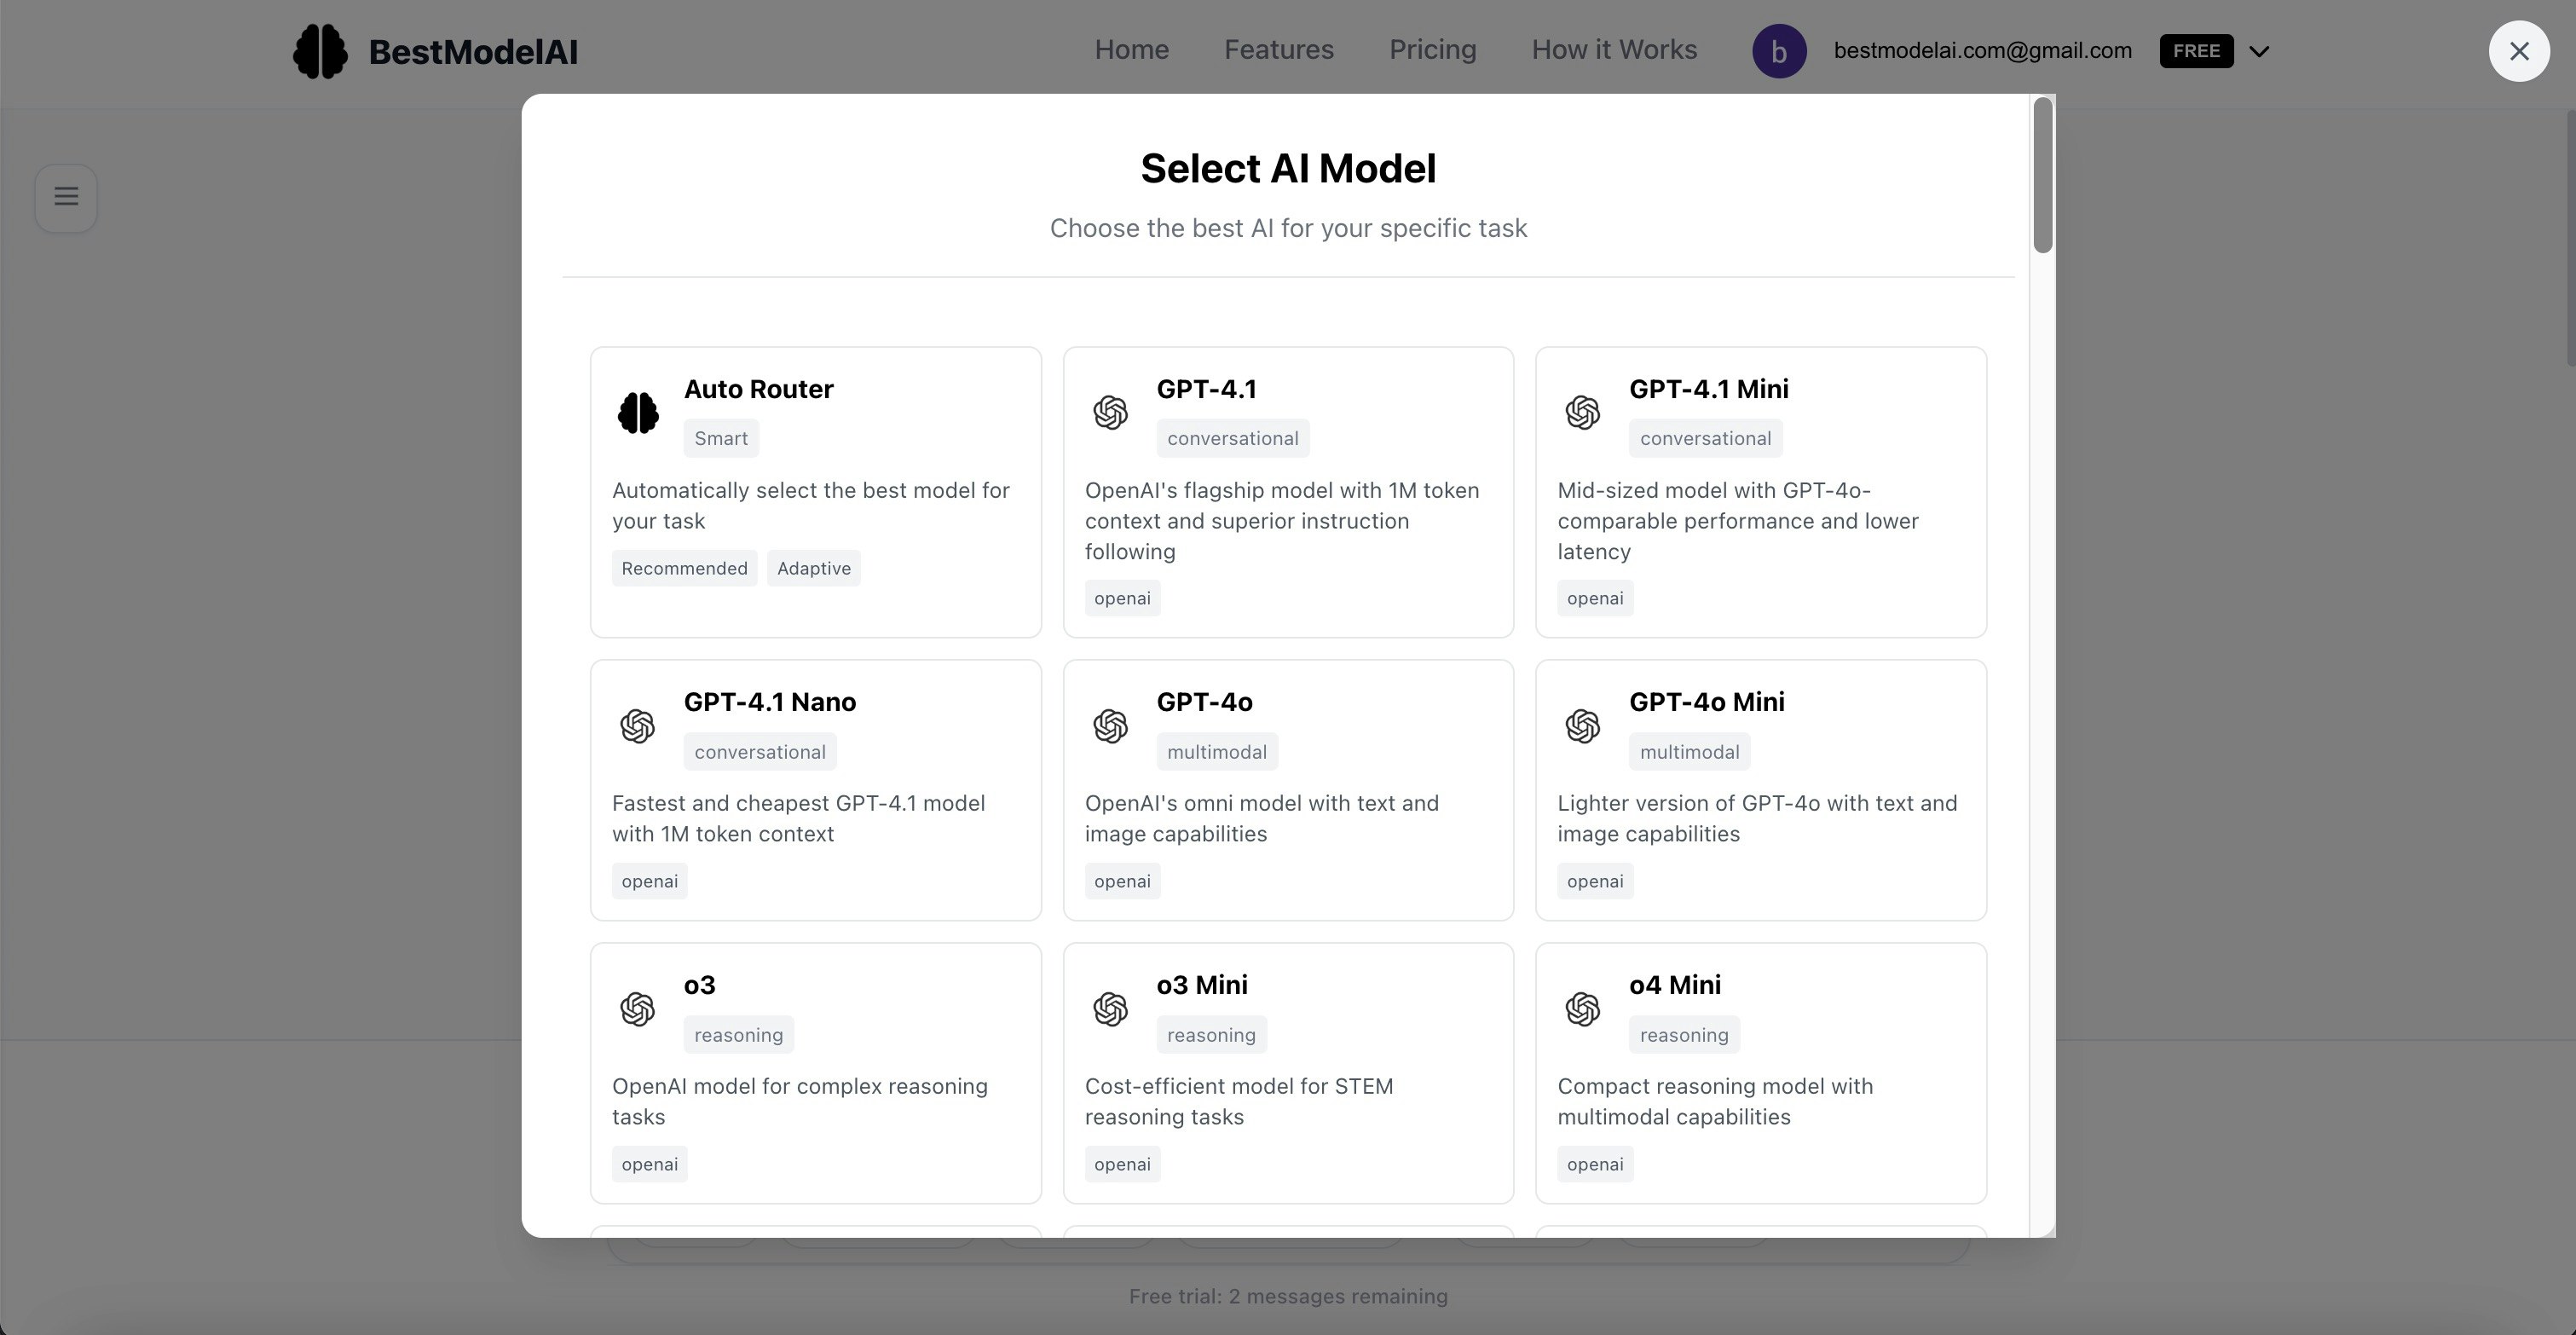
Task: Navigate to Home link
Action: click(x=1131, y=50)
